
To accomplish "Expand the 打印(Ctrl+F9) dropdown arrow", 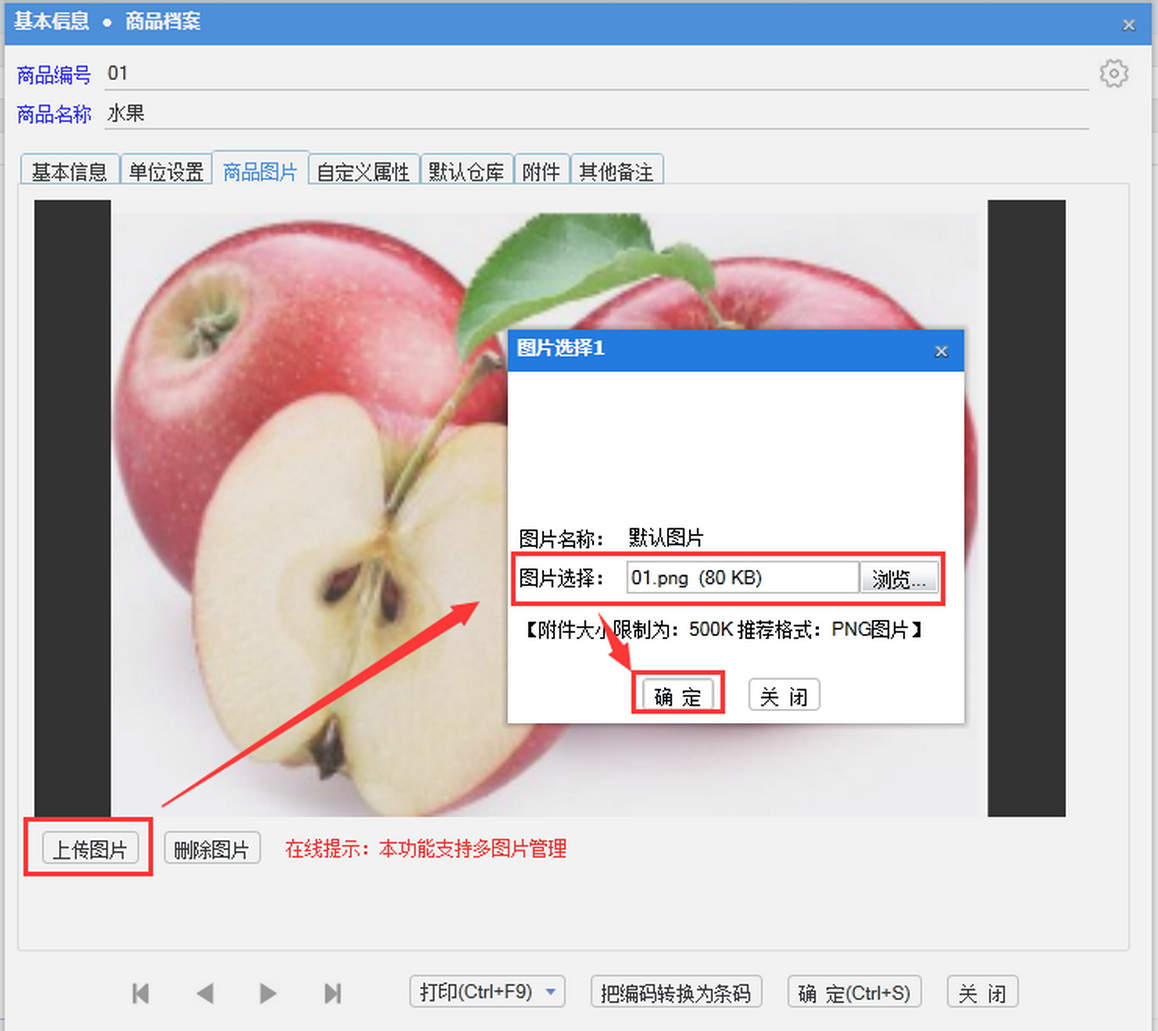I will click(550, 993).
